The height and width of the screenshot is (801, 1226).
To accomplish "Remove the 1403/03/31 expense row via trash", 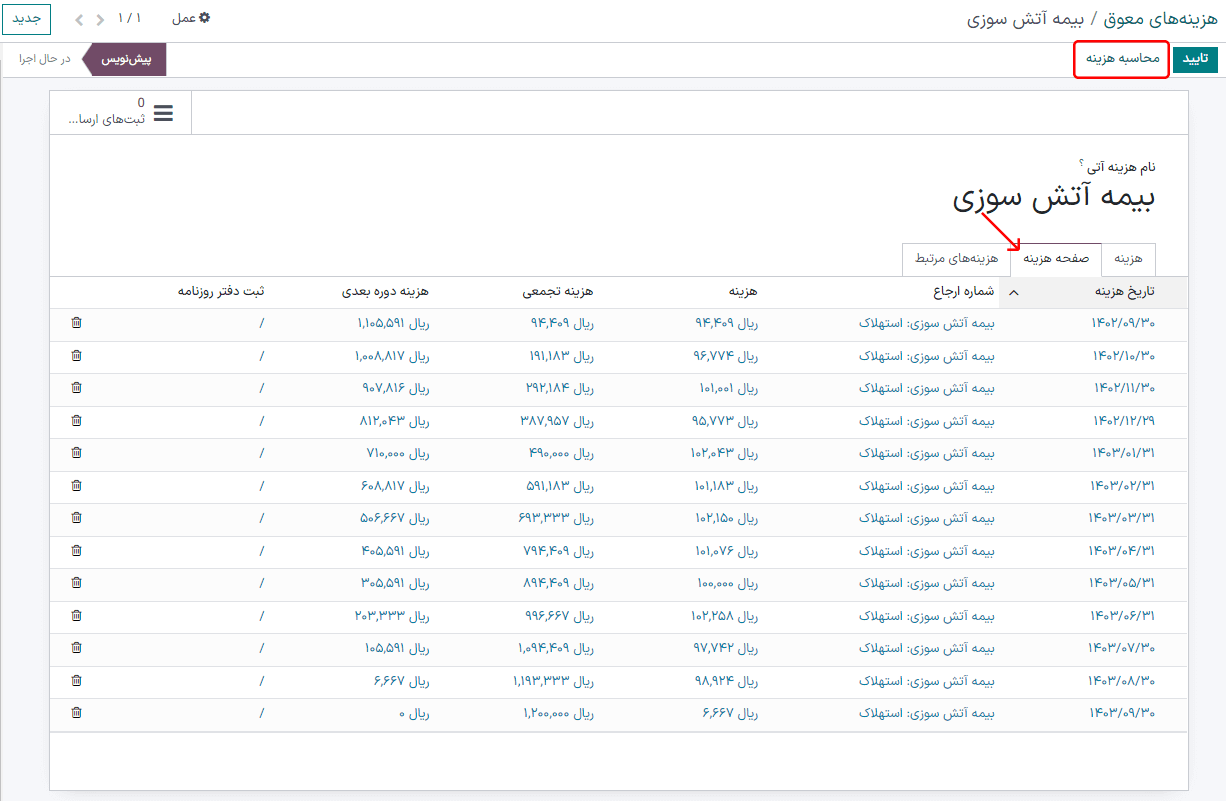I will tap(77, 518).
